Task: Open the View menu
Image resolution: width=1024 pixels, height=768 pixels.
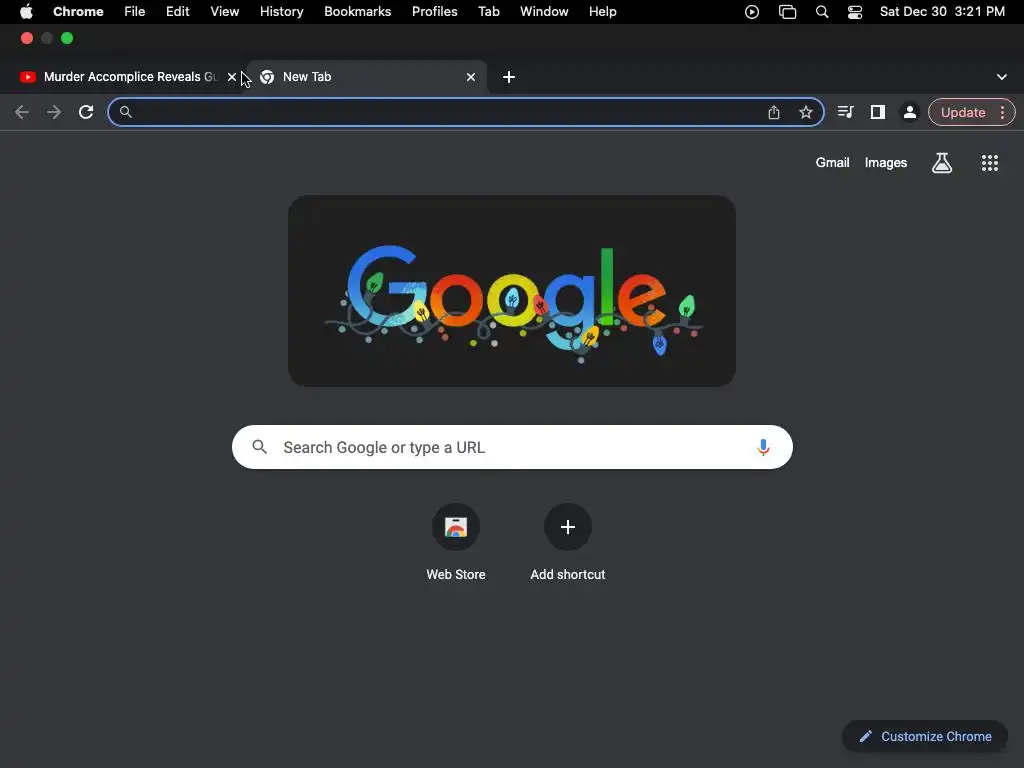Action: [x=225, y=12]
